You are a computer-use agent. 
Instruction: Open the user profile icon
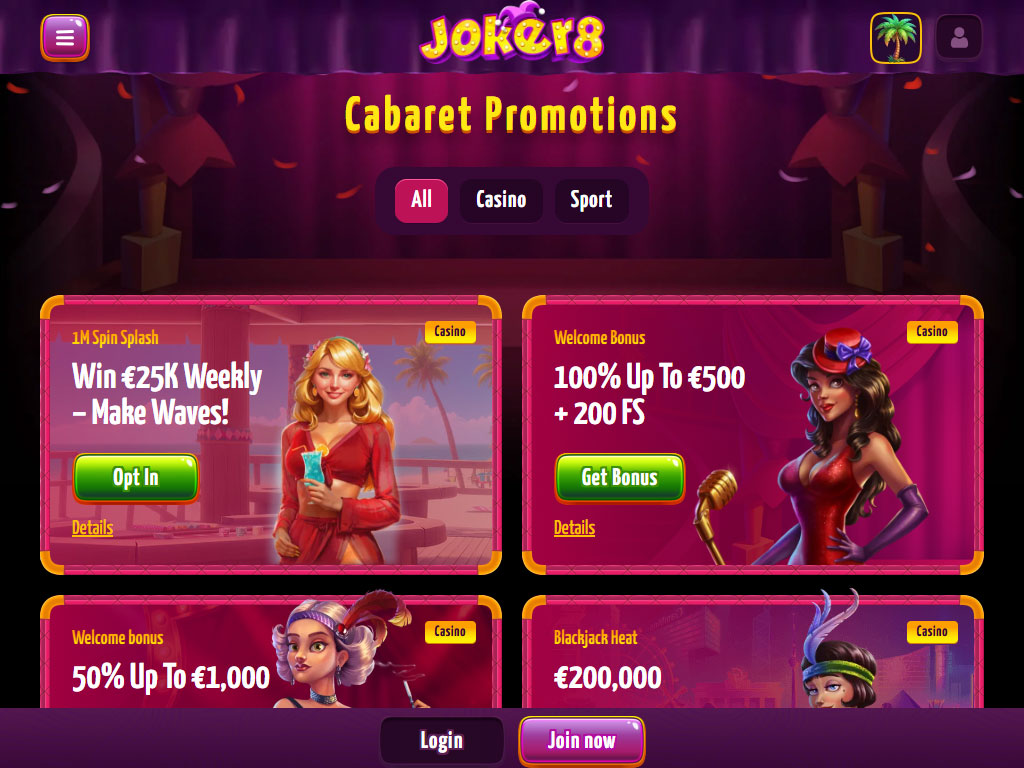pos(959,39)
